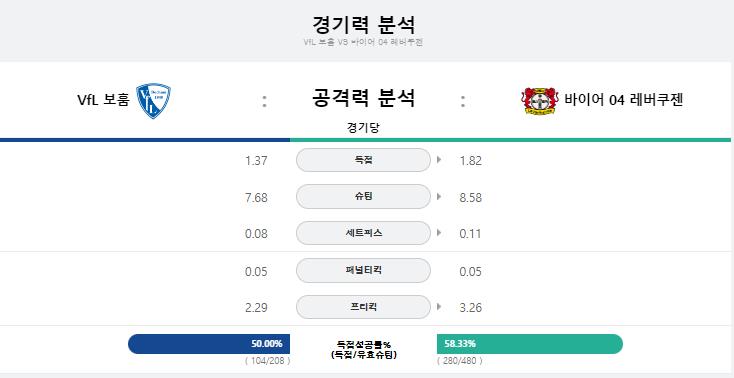Image resolution: width=734 pixels, height=378 pixels.
Task: Select the 프리킥 stat button
Action: (363, 307)
